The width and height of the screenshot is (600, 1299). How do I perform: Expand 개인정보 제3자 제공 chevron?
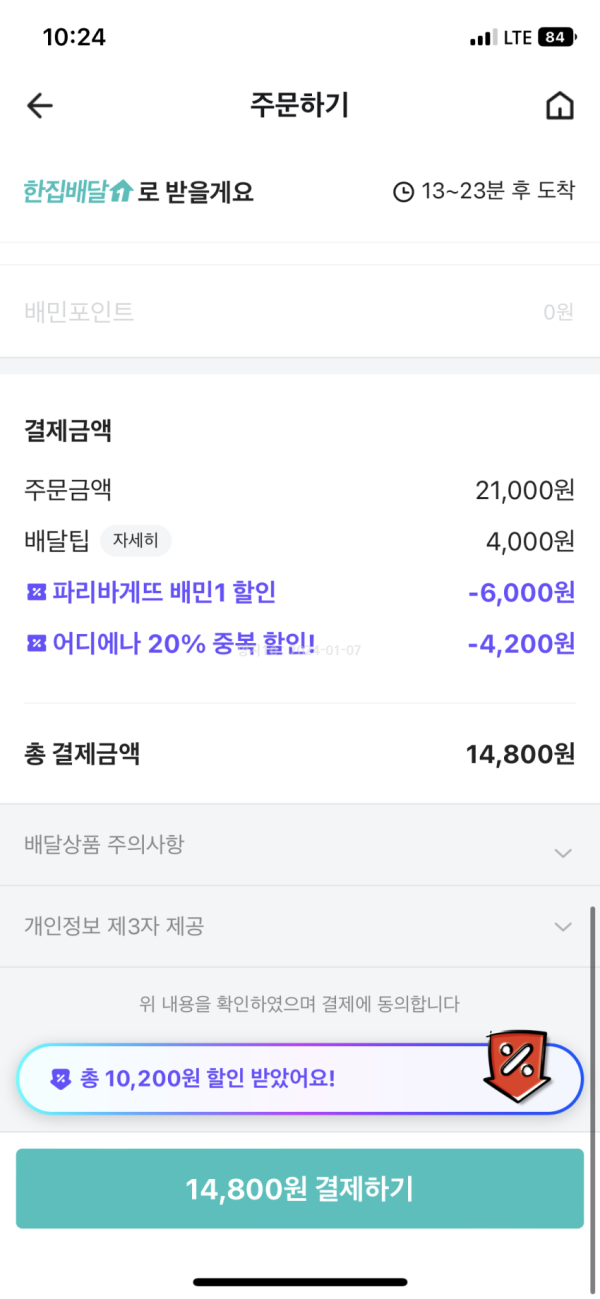click(x=563, y=927)
